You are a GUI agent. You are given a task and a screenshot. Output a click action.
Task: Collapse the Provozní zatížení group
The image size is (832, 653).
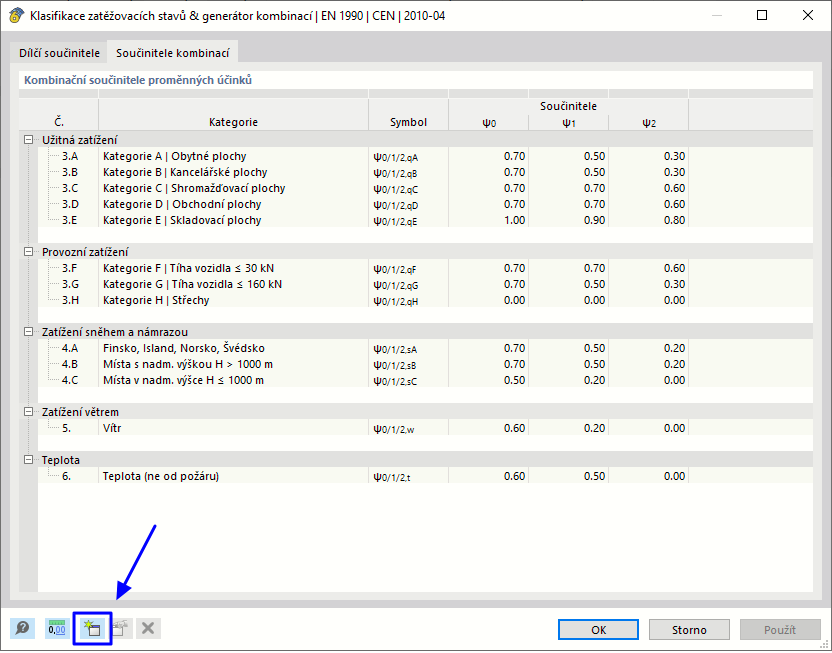[29, 252]
